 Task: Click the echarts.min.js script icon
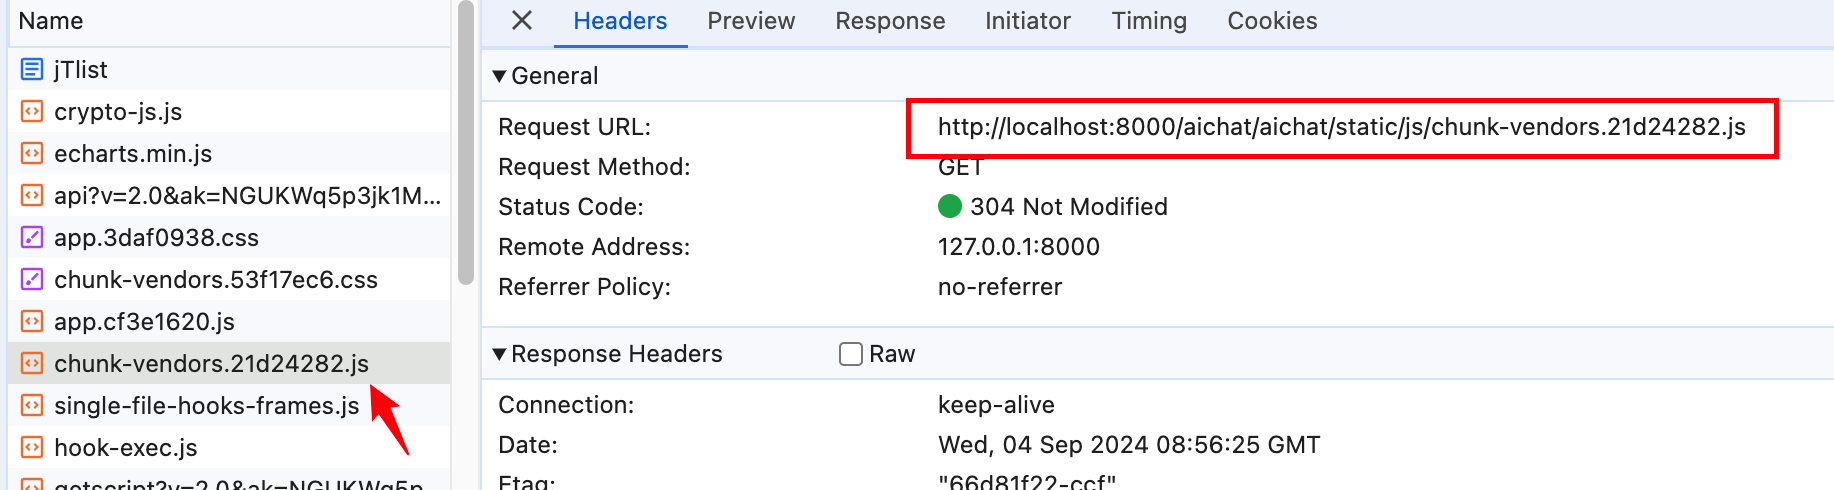click(x=32, y=154)
